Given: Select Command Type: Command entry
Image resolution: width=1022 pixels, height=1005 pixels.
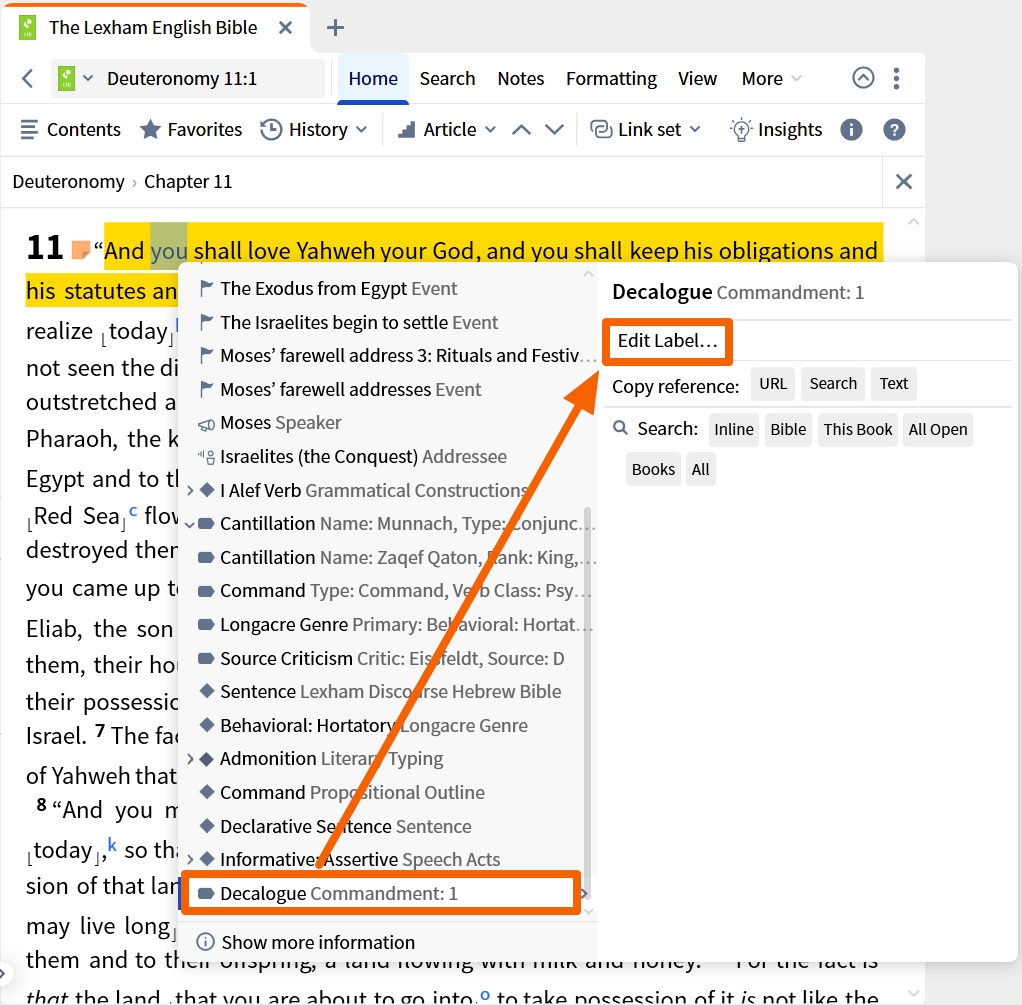Looking at the screenshot, I should (x=387, y=590).
